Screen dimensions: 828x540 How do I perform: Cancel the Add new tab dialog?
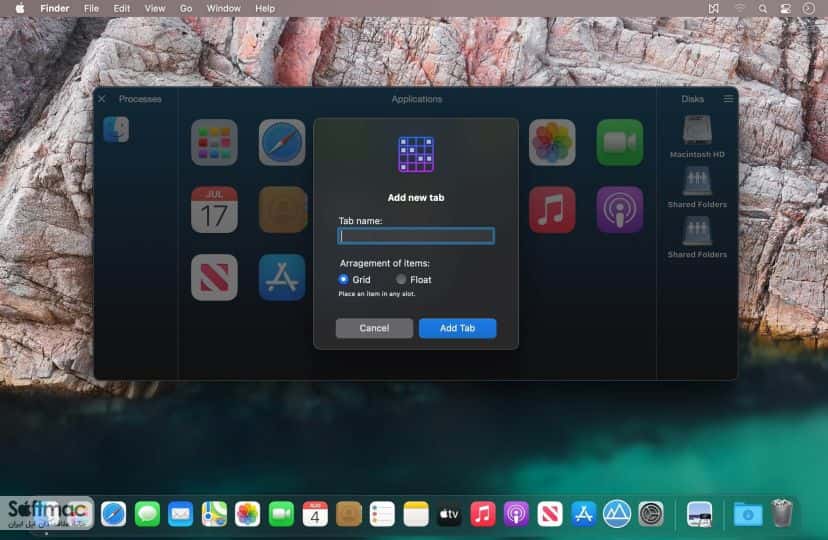pyautogui.click(x=374, y=328)
